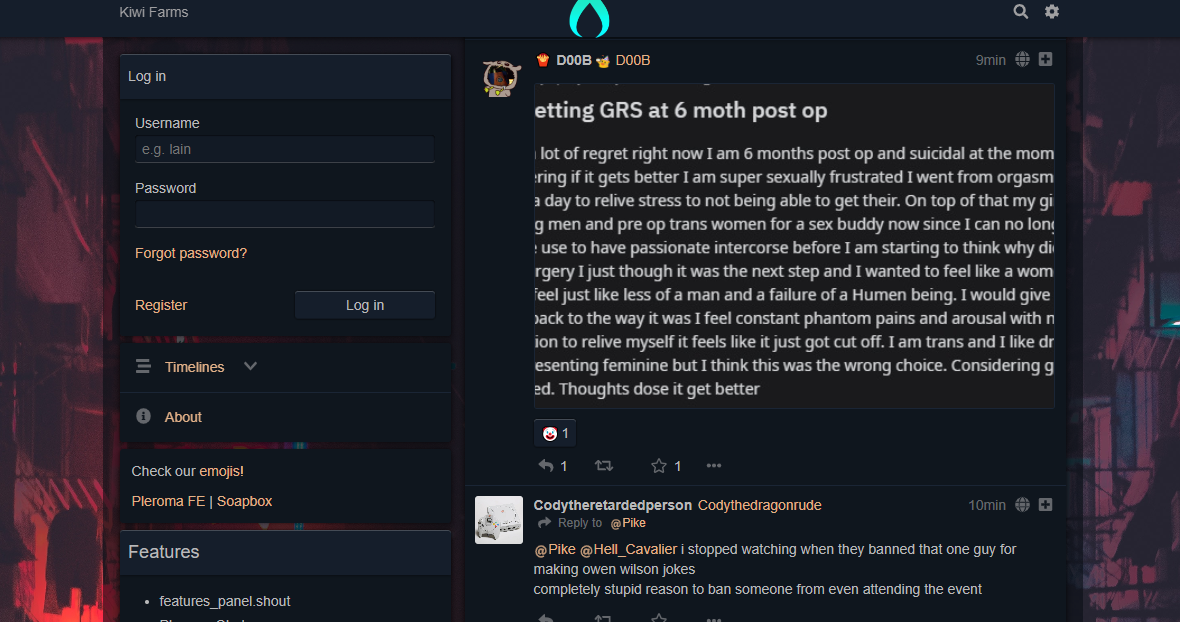Click the Forgot password link

[191, 253]
